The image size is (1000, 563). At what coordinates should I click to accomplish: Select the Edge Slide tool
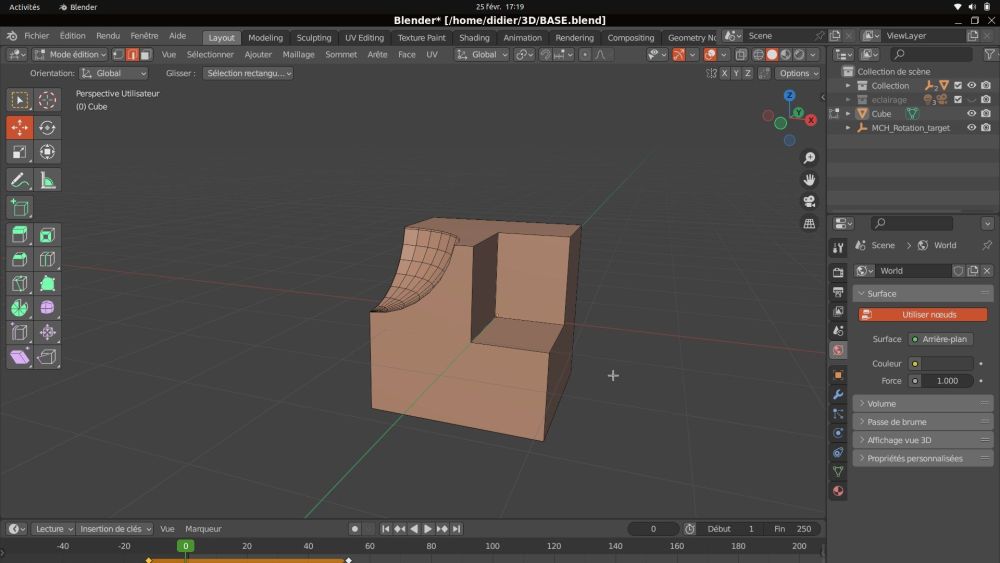tap(19, 332)
